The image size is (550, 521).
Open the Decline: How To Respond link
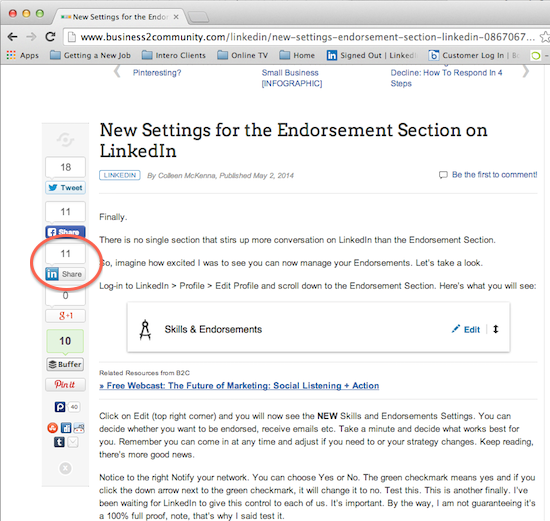446,78
